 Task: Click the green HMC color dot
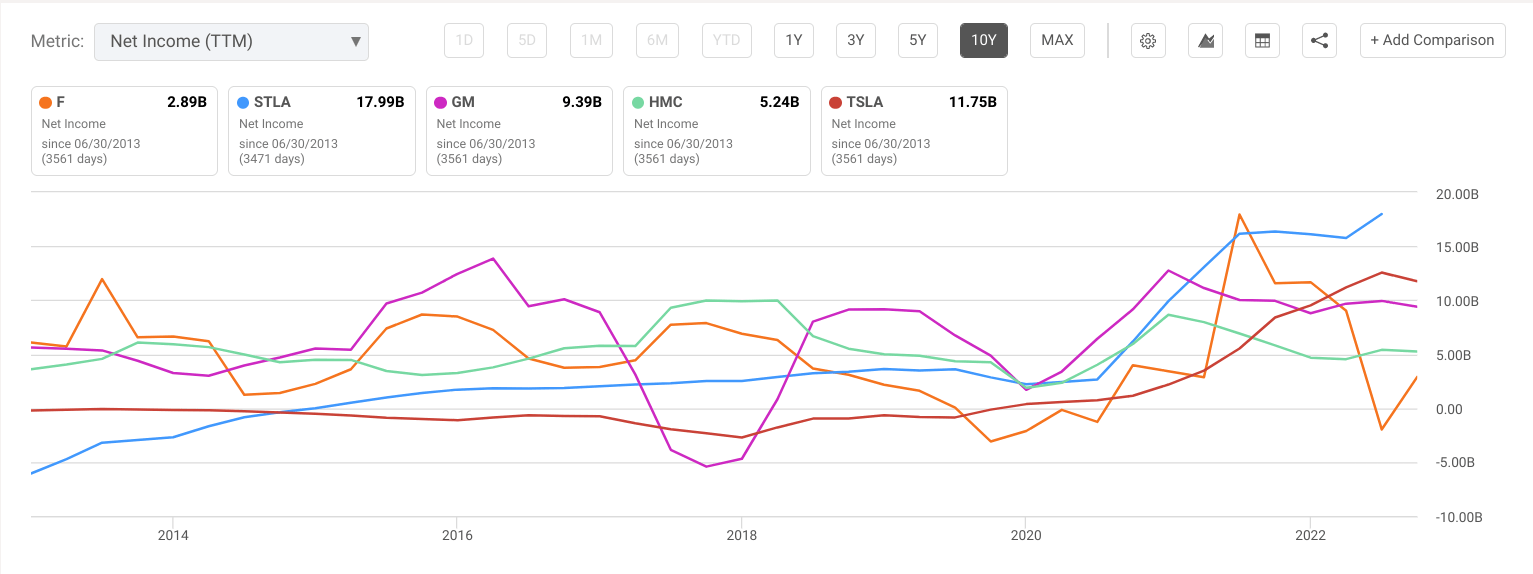[x=638, y=102]
